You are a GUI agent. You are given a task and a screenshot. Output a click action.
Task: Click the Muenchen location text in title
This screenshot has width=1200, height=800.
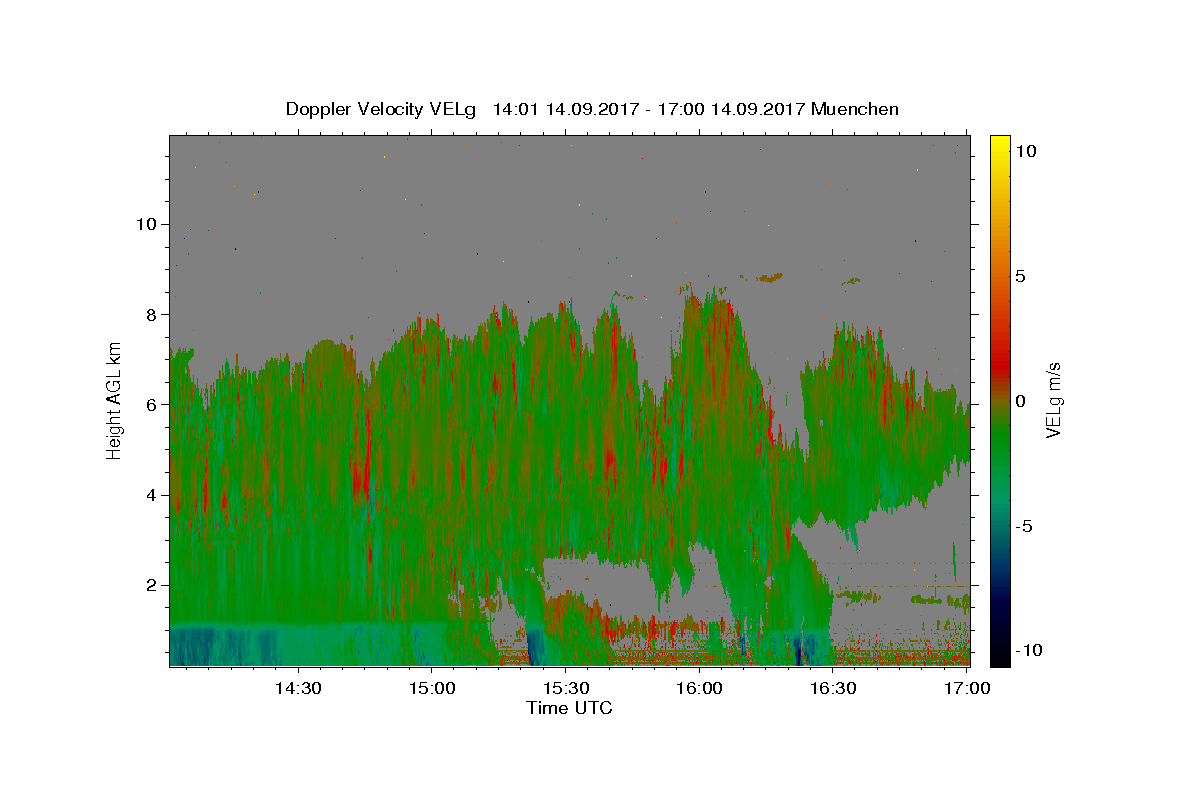pos(855,109)
